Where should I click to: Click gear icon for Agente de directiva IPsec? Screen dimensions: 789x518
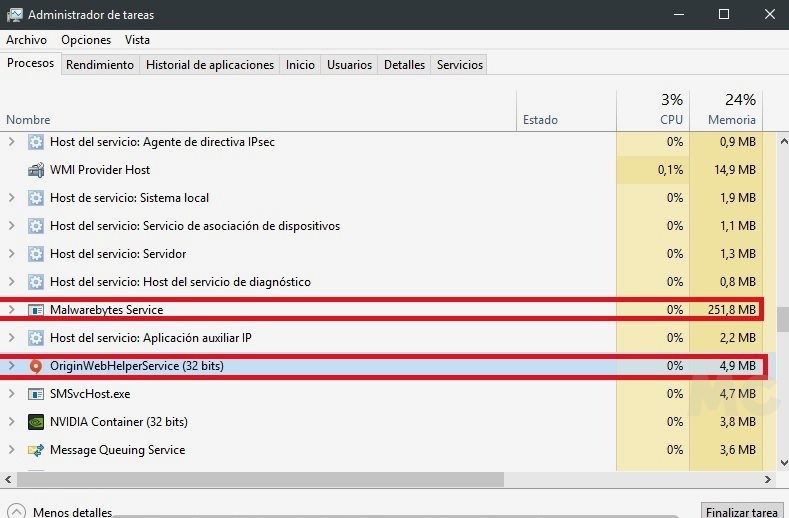click(36, 142)
